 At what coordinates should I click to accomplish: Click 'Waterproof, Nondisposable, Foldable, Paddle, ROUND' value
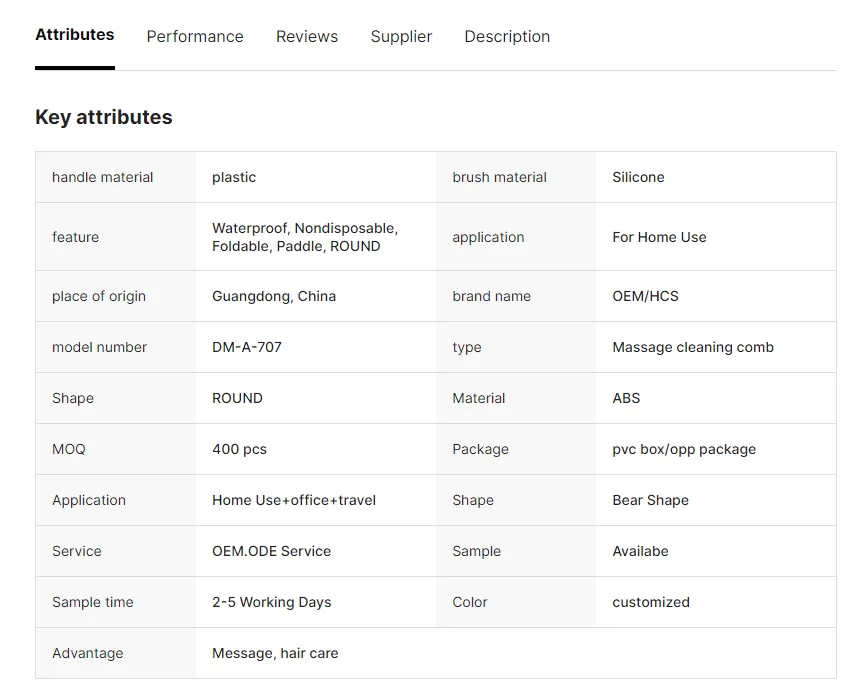tap(305, 237)
